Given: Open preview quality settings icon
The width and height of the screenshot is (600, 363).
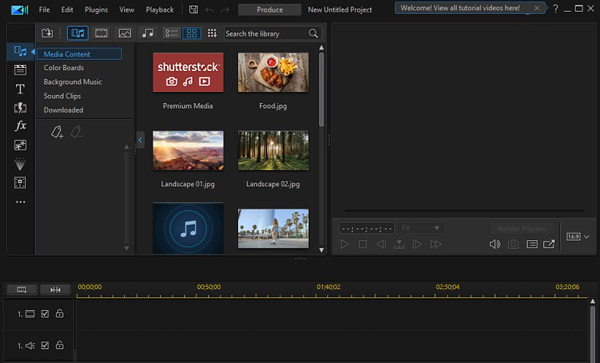Looking at the screenshot, I should (532, 244).
